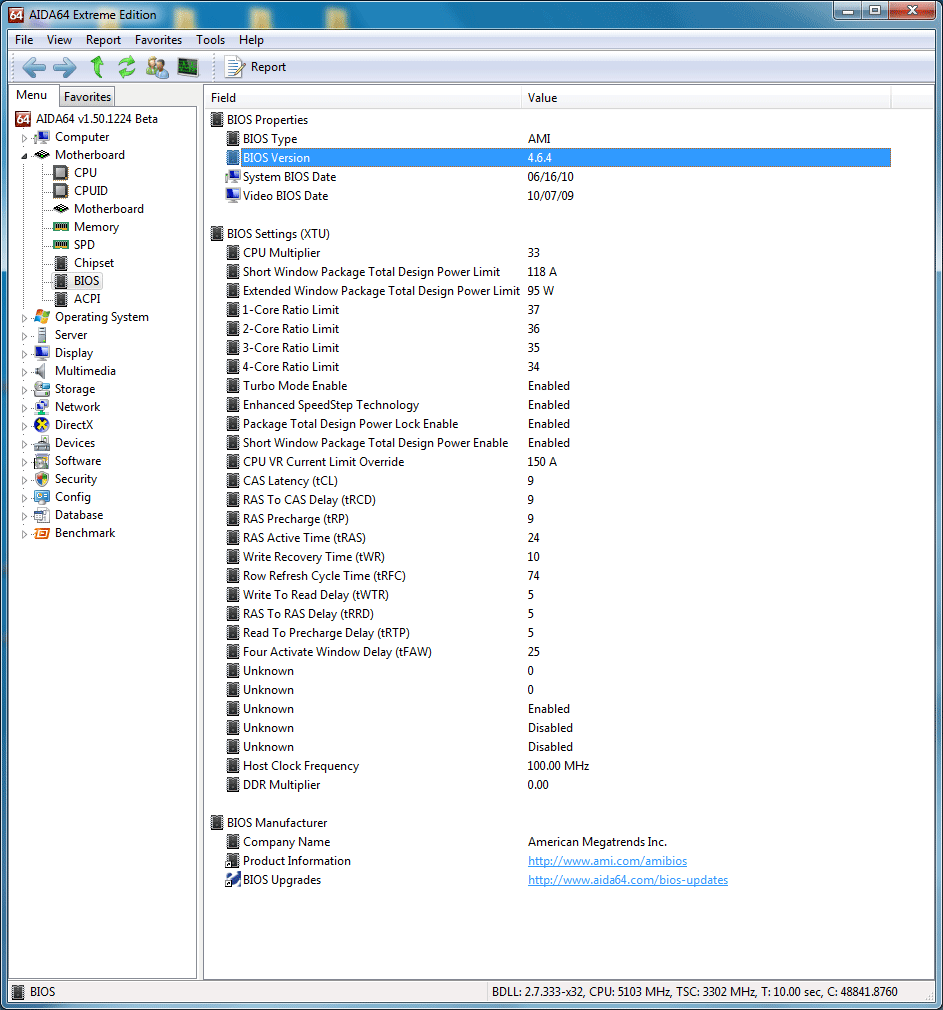Expand the Operating System node

pyautogui.click(x=24, y=318)
